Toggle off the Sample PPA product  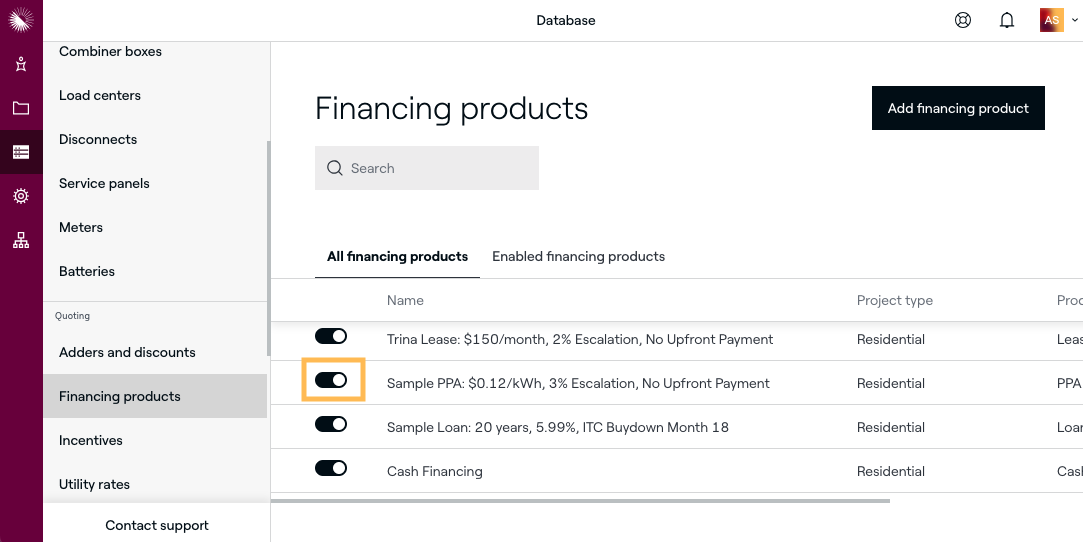tap(331, 380)
